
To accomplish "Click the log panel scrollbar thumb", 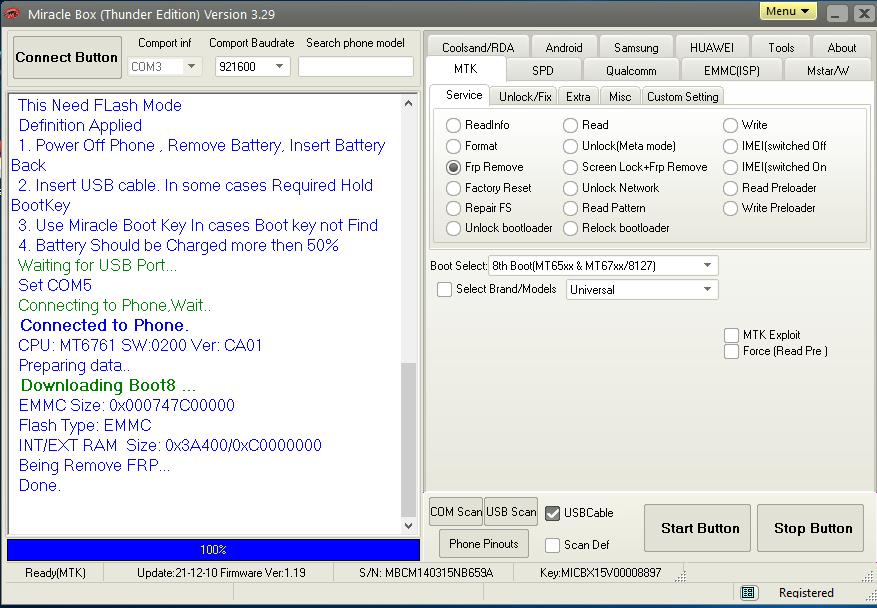I will [x=408, y=440].
